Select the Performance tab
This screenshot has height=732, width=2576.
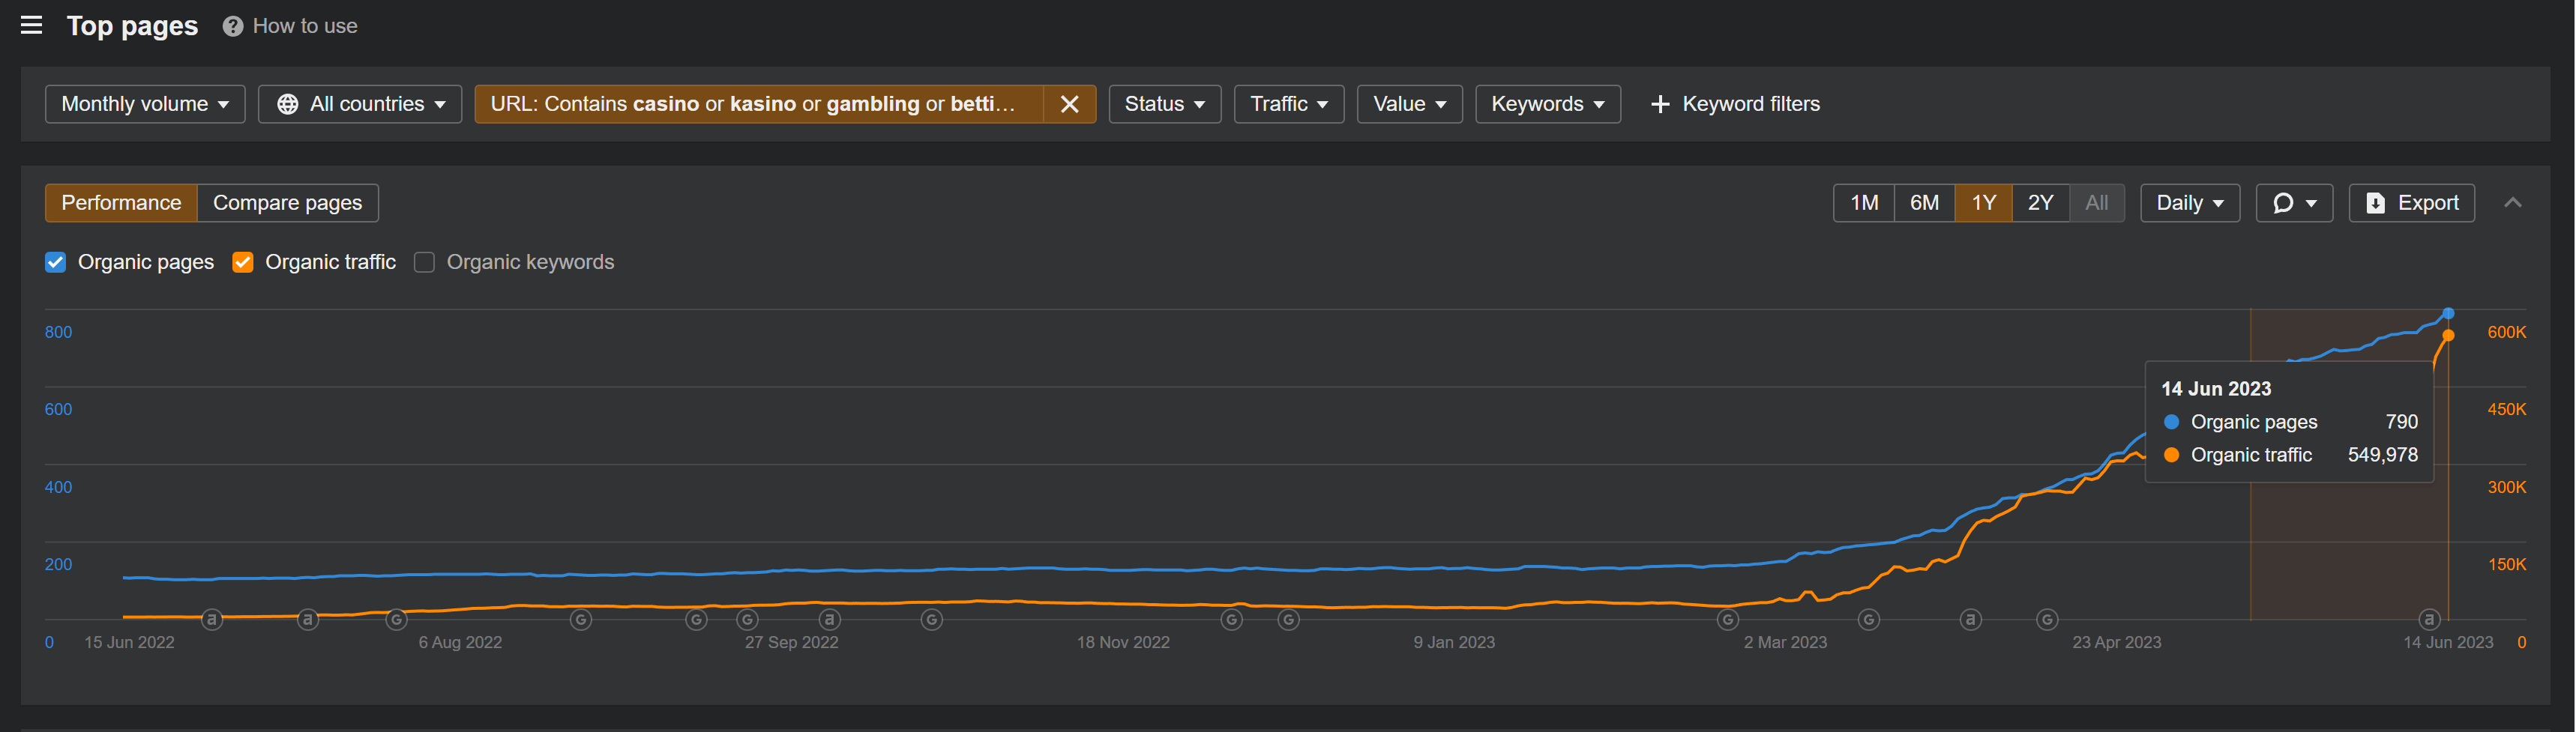(121, 203)
